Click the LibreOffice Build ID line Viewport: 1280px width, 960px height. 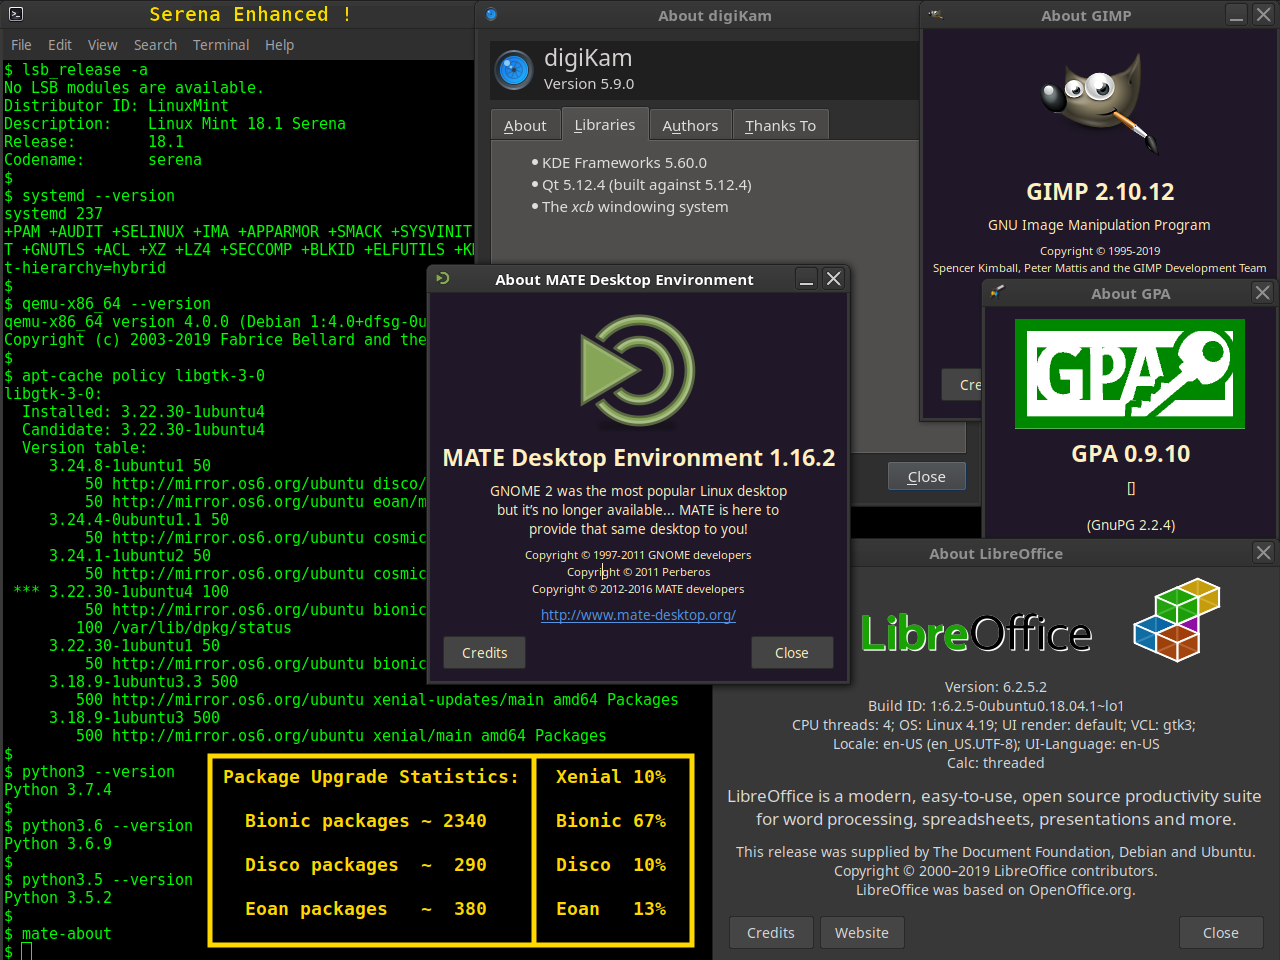[995, 706]
